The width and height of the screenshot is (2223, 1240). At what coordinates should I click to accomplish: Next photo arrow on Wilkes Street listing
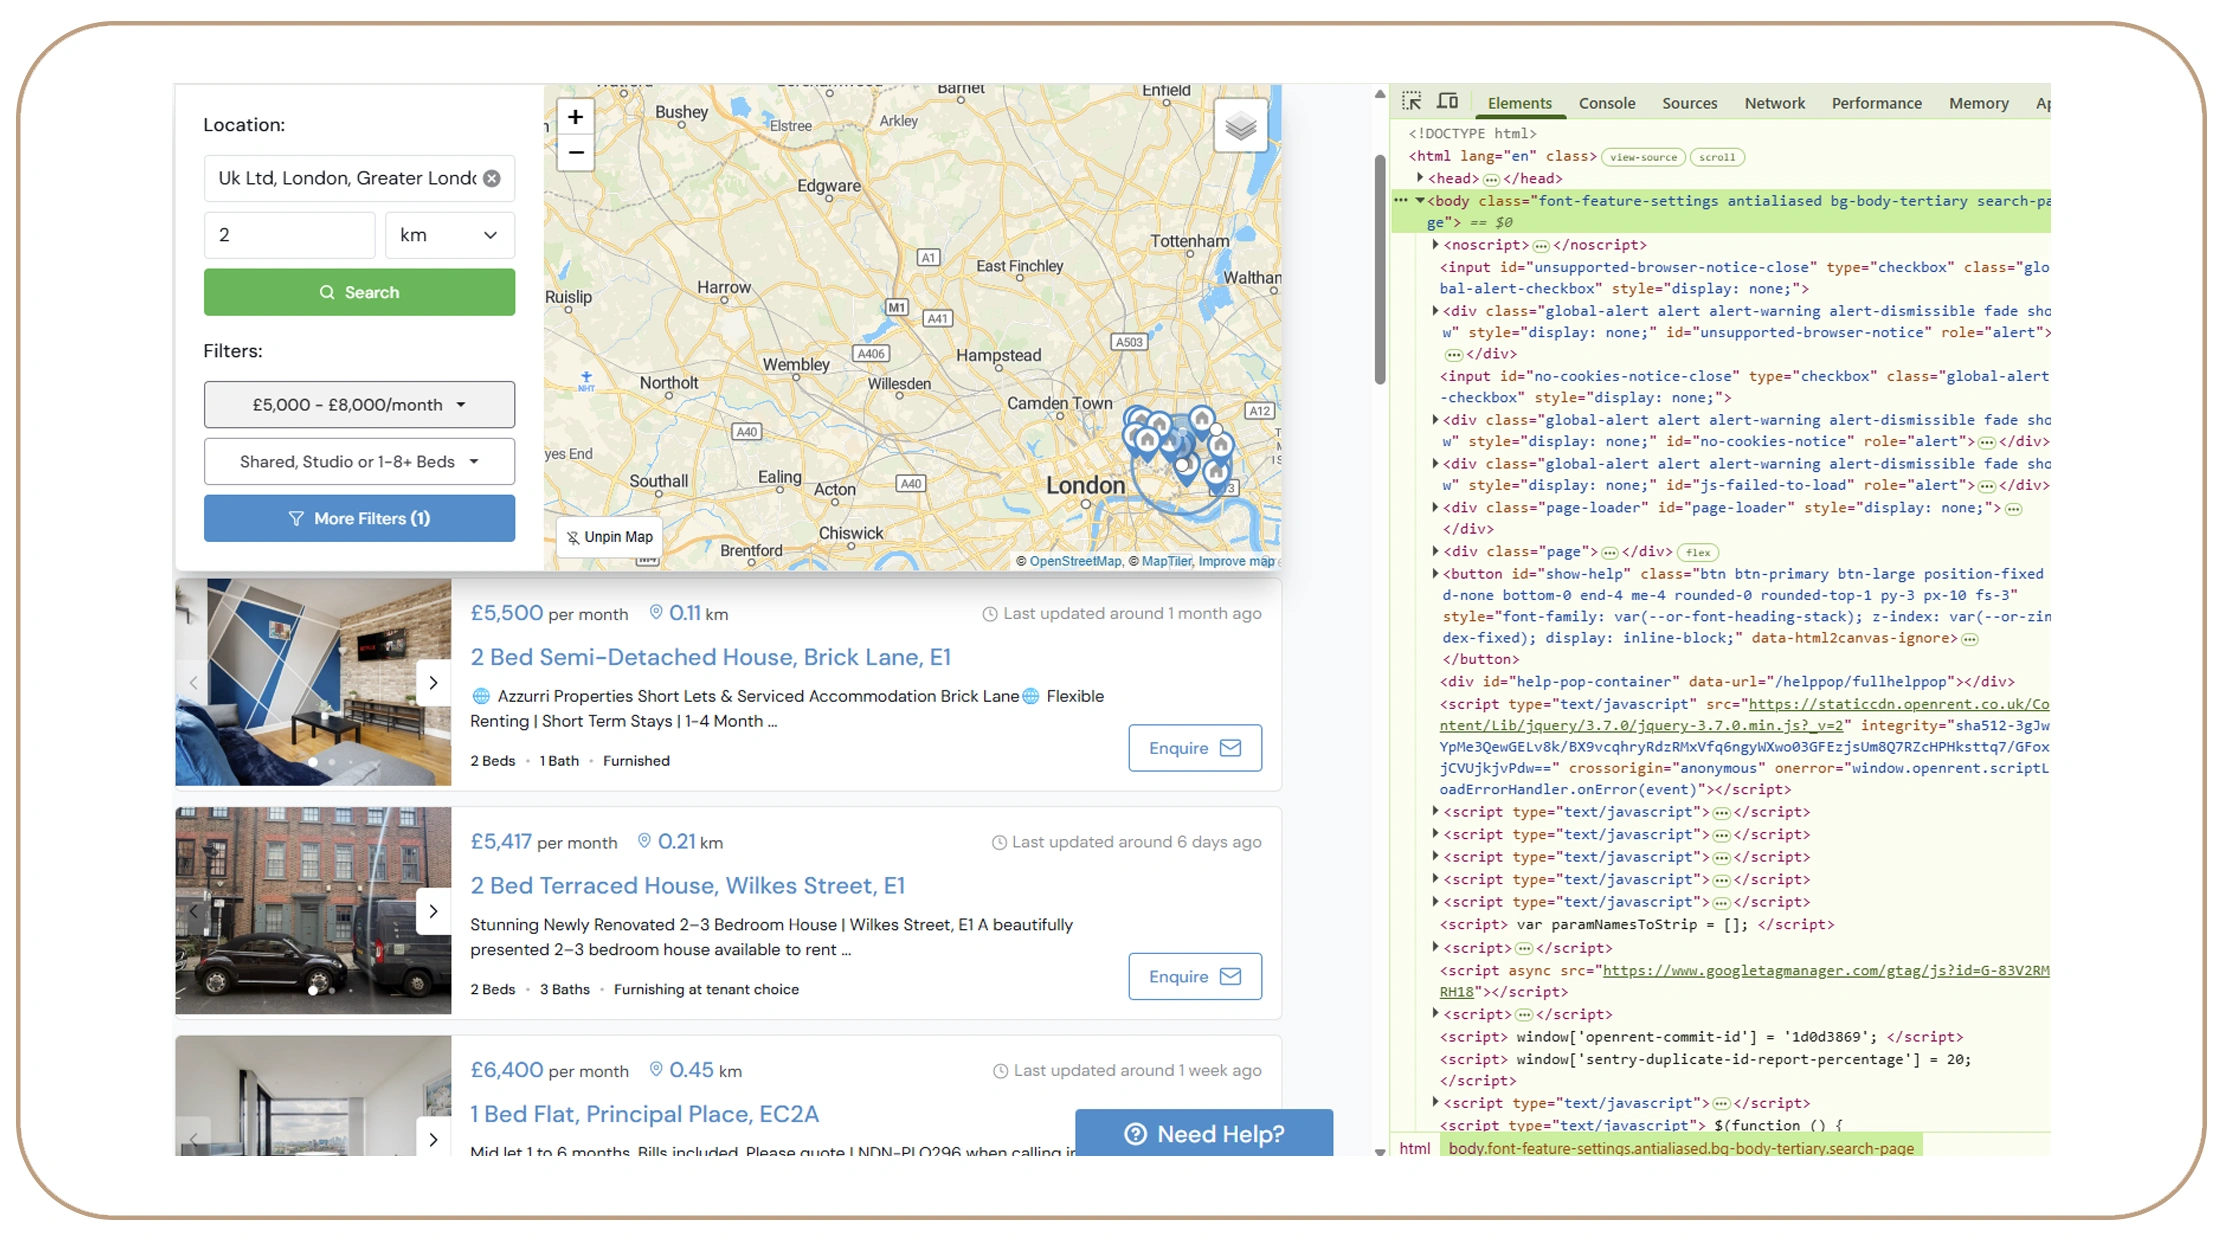click(433, 911)
